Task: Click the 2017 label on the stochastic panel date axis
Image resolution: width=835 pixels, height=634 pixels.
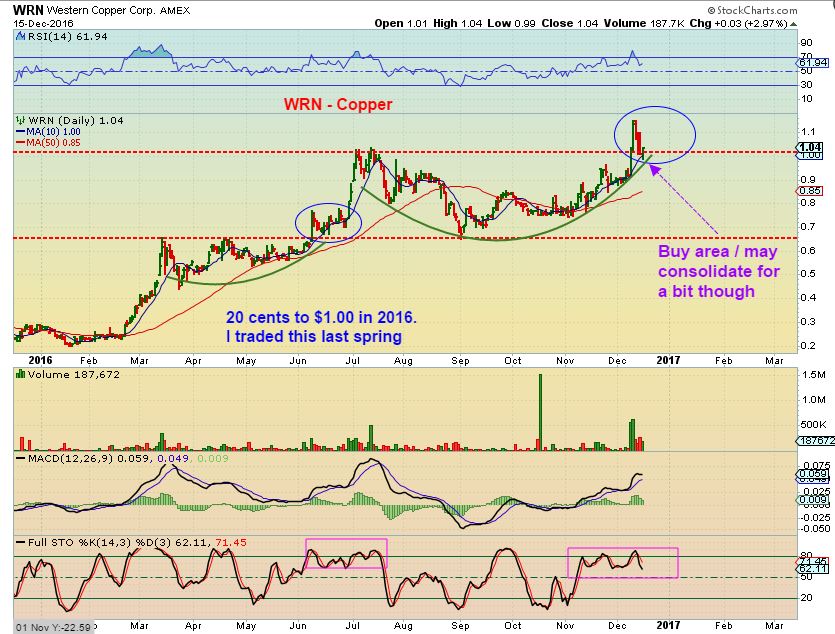Action: tap(668, 625)
